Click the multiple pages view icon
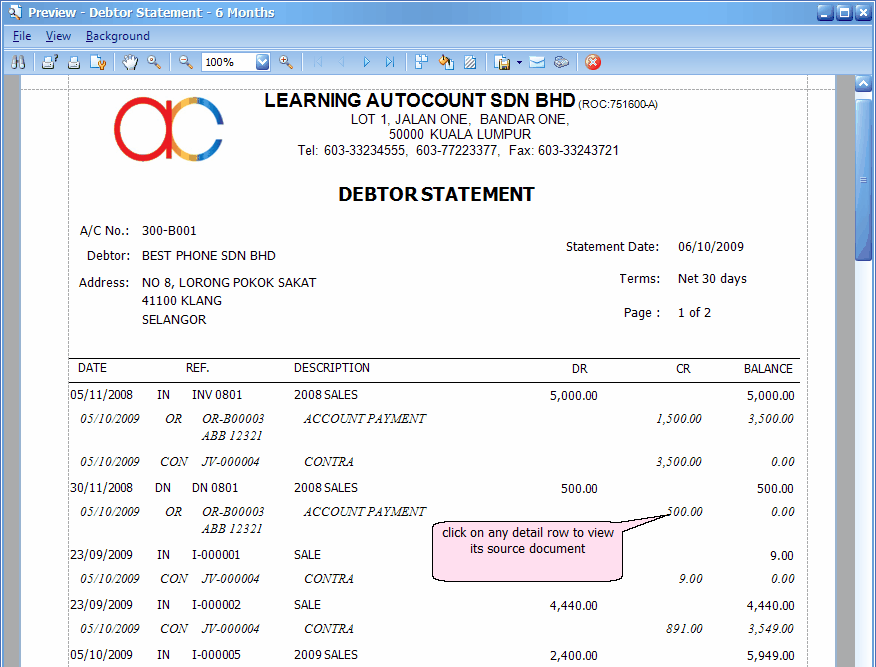Screen dimensions: 876x667 coord(421,62)
